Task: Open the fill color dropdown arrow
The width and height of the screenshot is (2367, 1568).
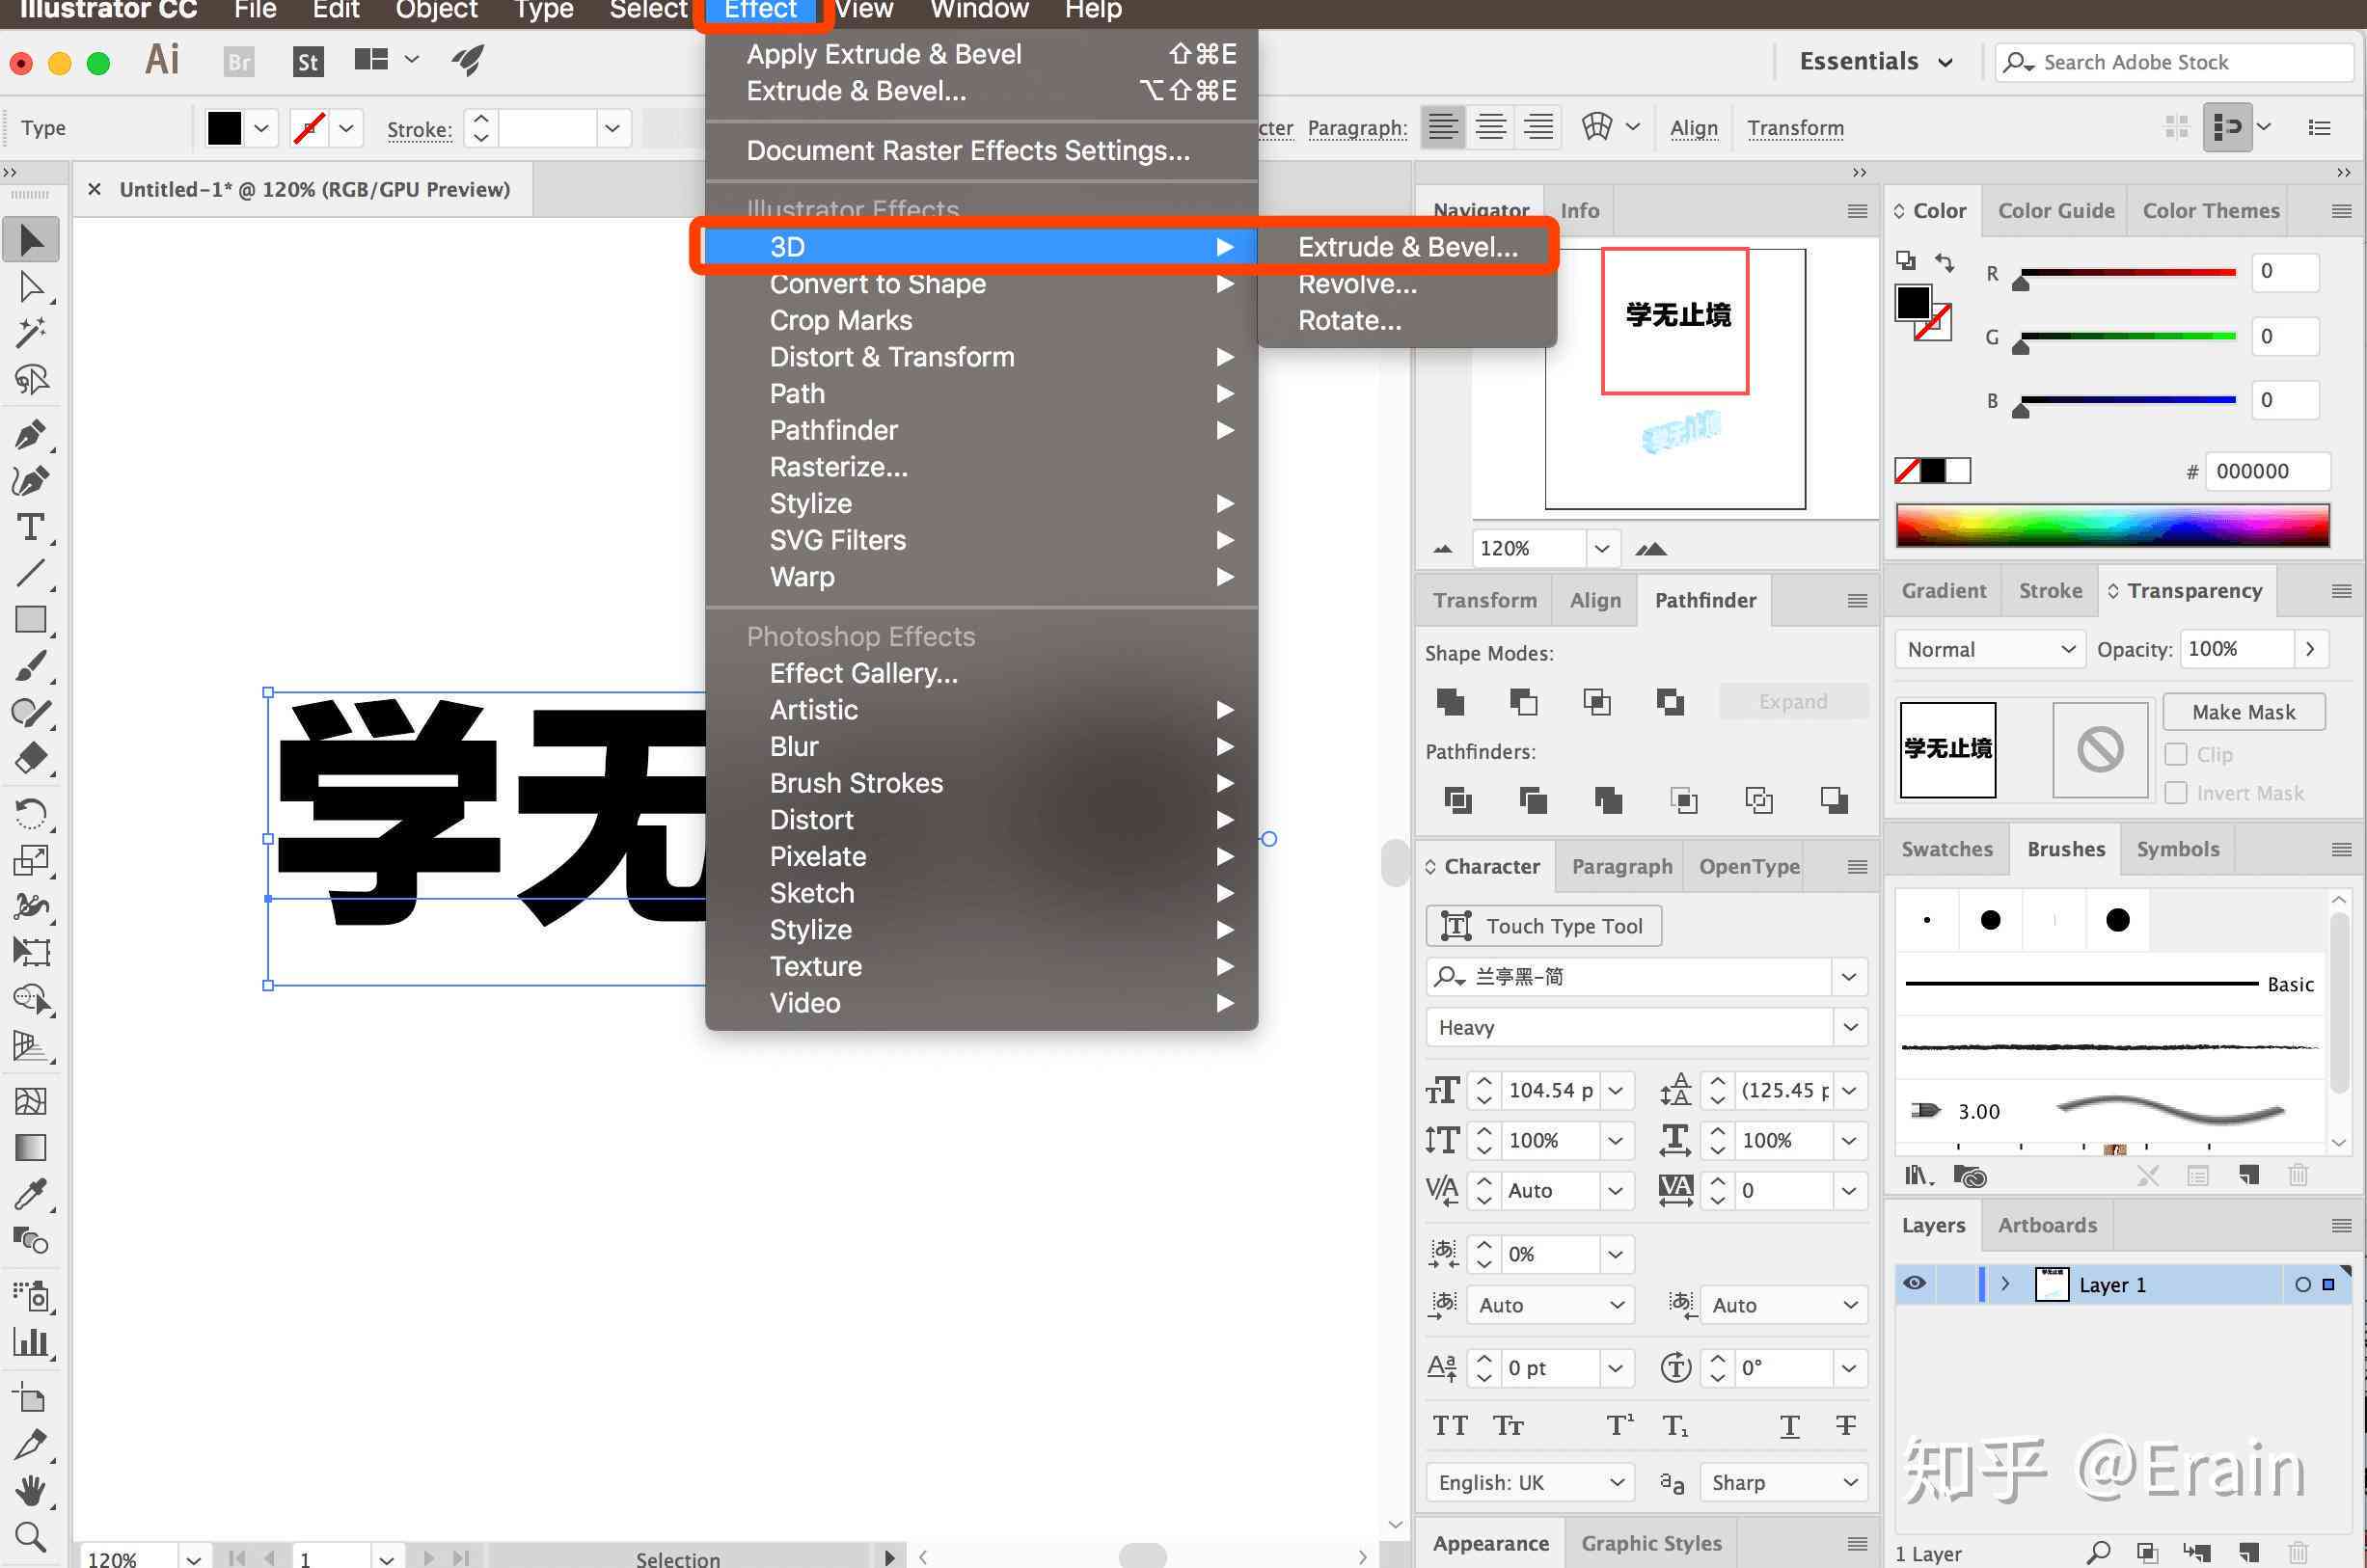Action: [261, 128]
